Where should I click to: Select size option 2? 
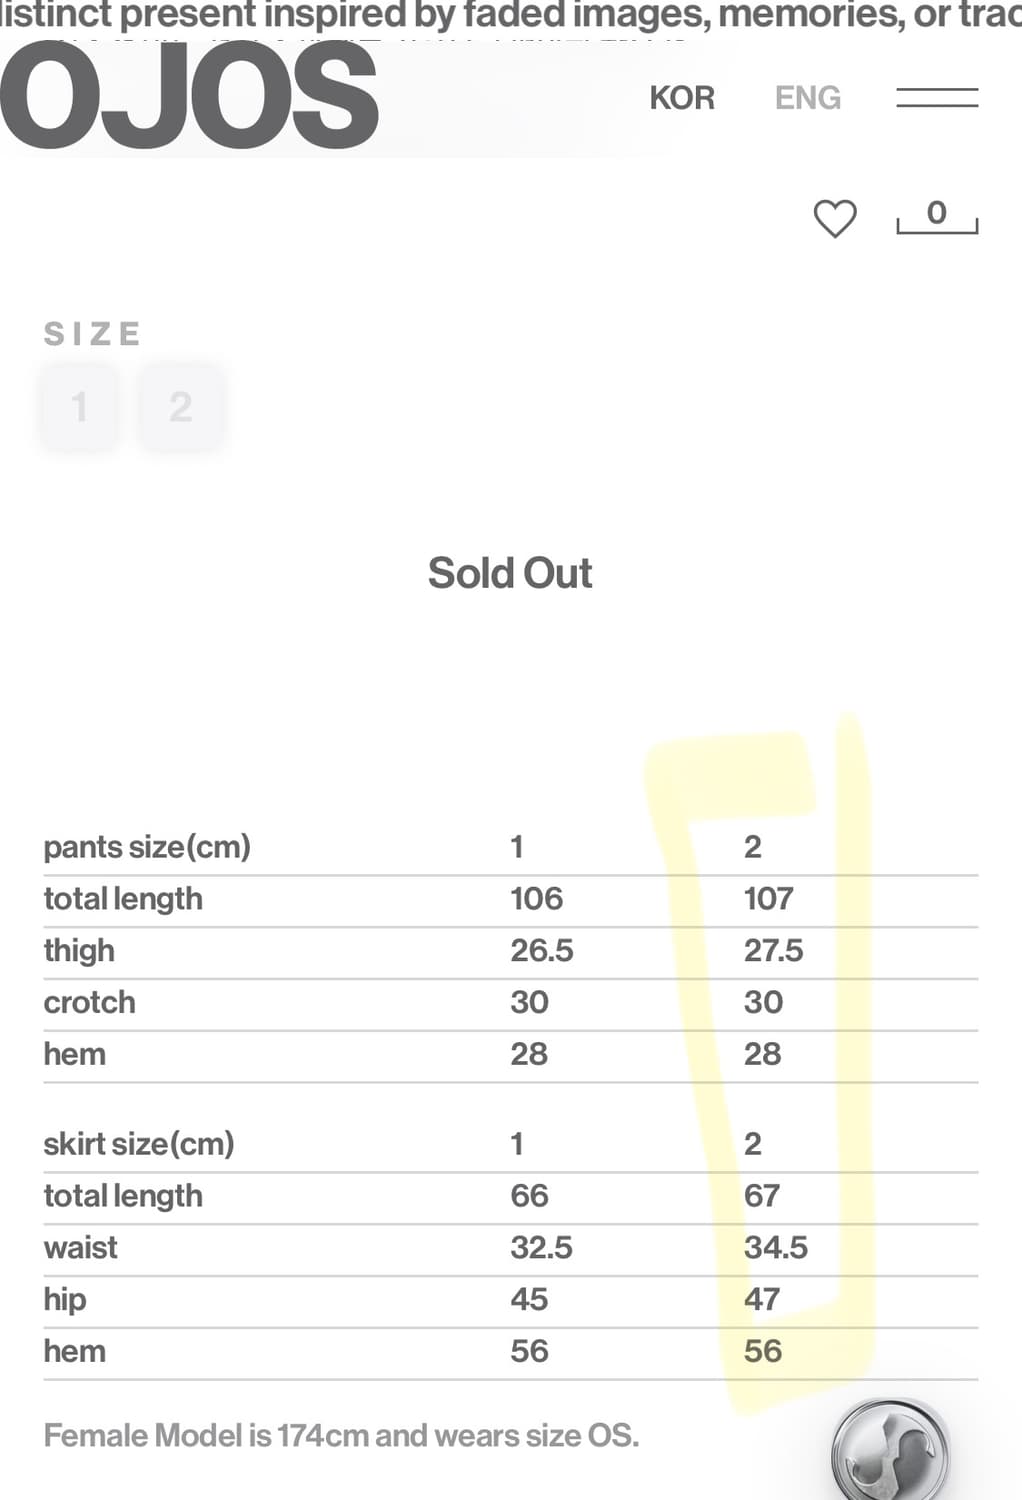coord(181,407)
